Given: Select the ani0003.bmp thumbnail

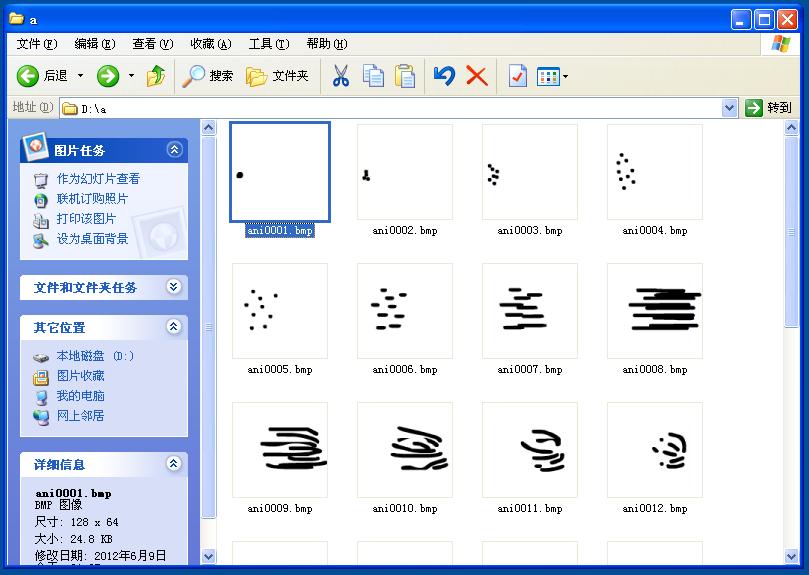Looking at the screenshot, I should click(x=530, y=172).
